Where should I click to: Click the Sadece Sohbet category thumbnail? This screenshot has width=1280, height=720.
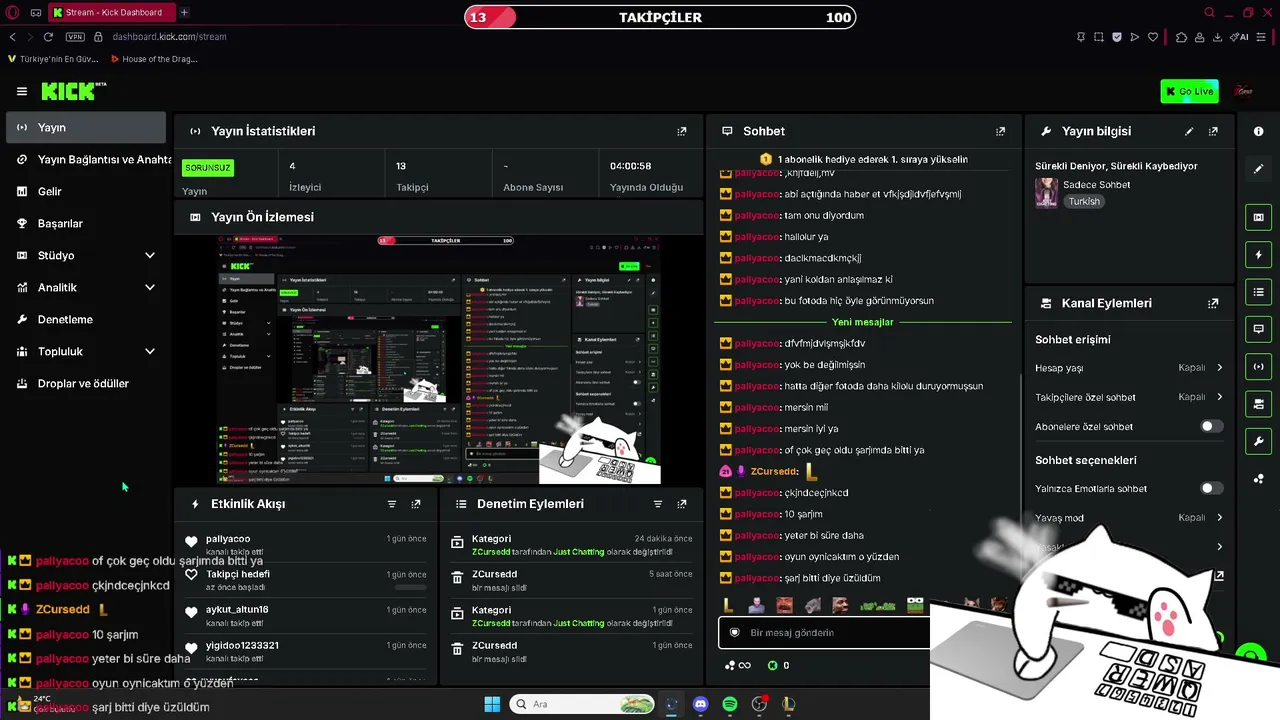click(x=1046, y=193)
